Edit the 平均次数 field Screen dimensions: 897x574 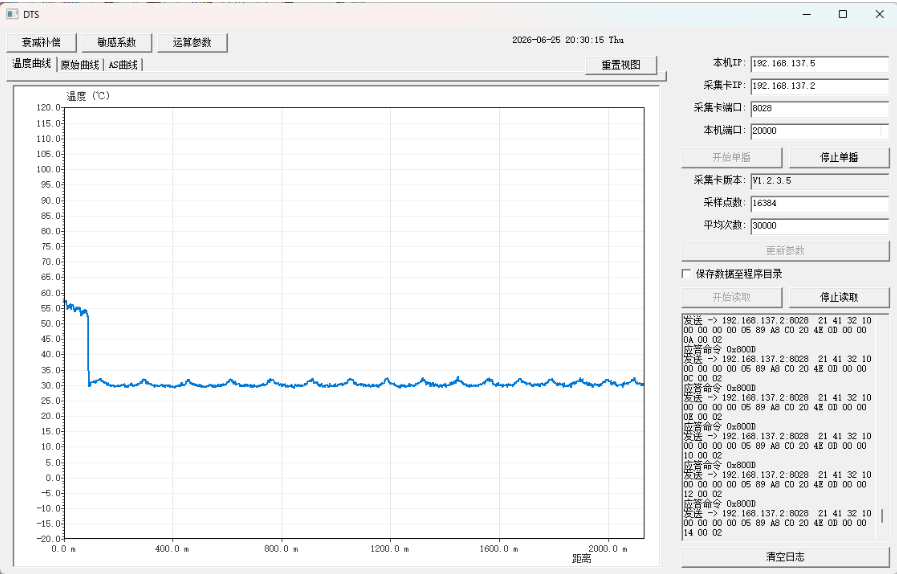(x=819, y=225)
